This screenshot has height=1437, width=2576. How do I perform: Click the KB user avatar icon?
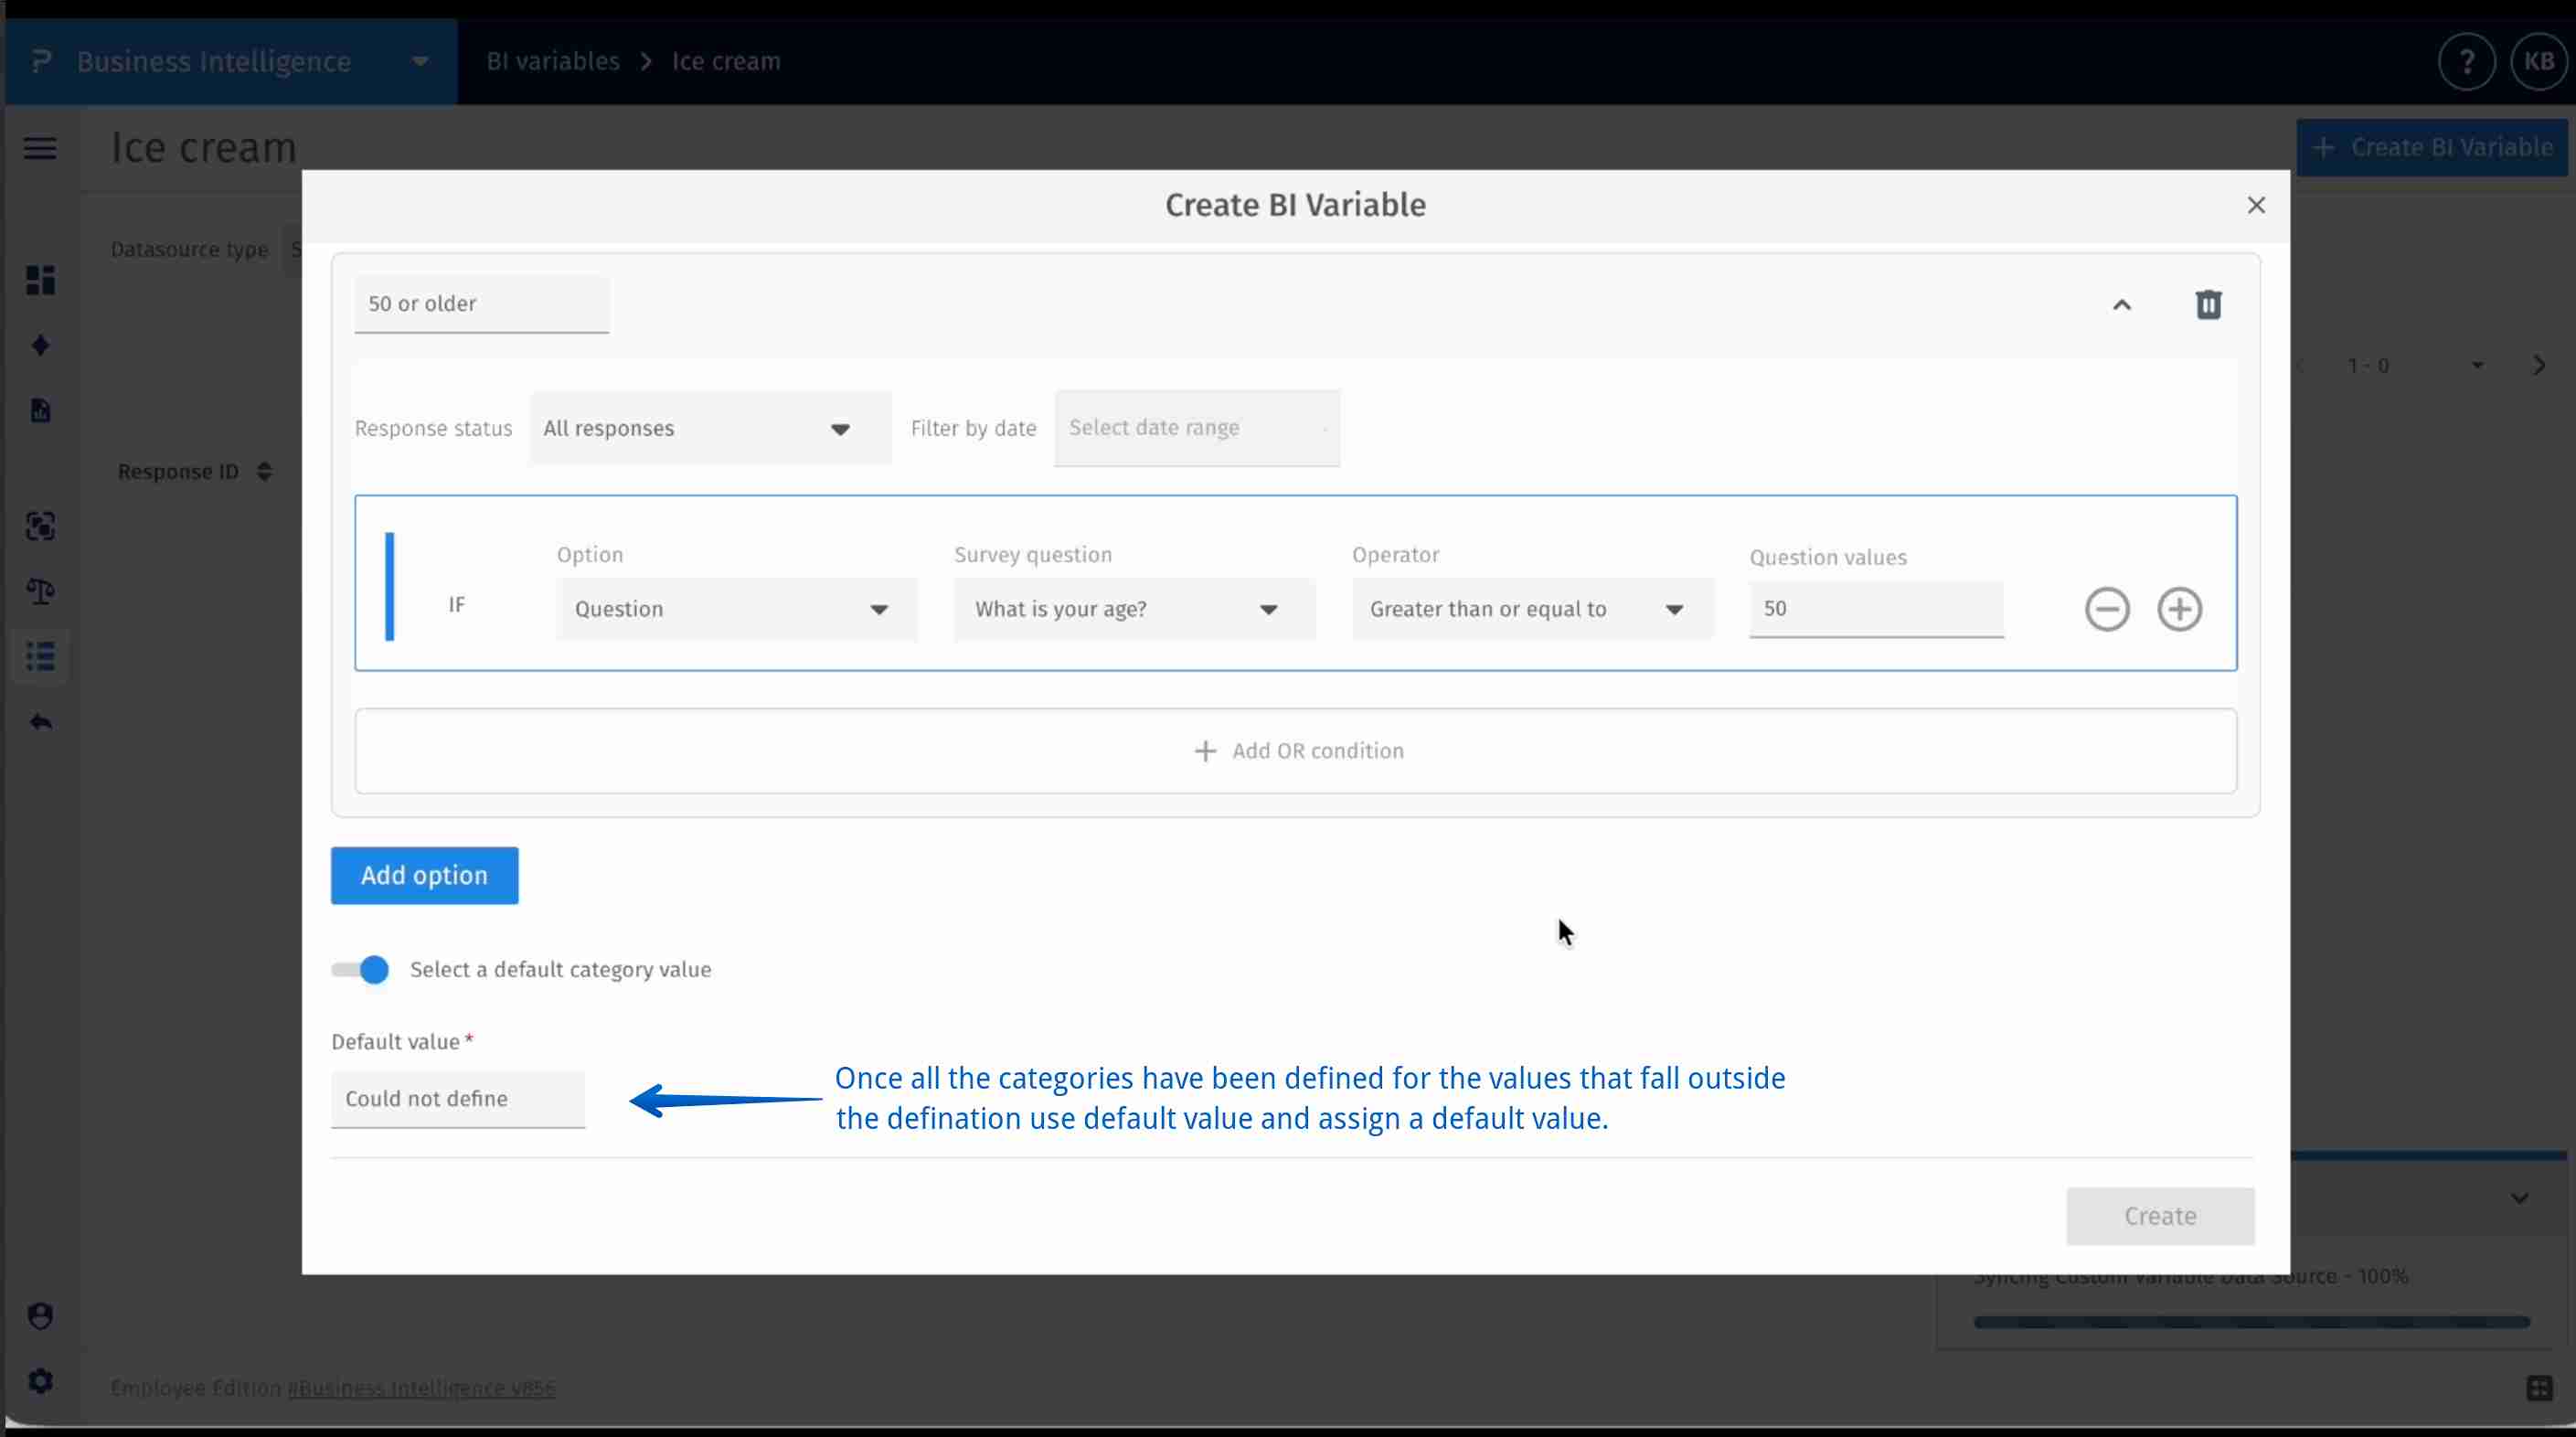coord(2538,62)
